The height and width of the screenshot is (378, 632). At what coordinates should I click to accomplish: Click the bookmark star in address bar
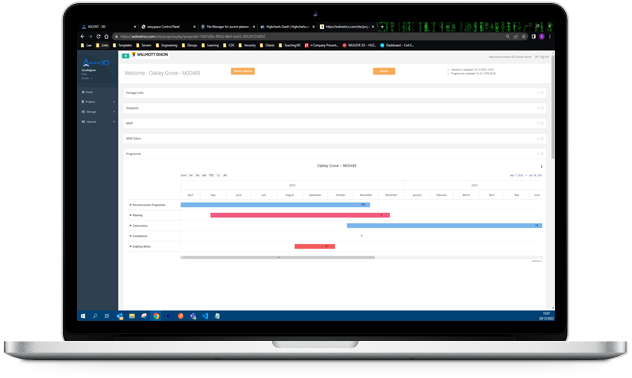pyautogui.click(x=524, y=36)
